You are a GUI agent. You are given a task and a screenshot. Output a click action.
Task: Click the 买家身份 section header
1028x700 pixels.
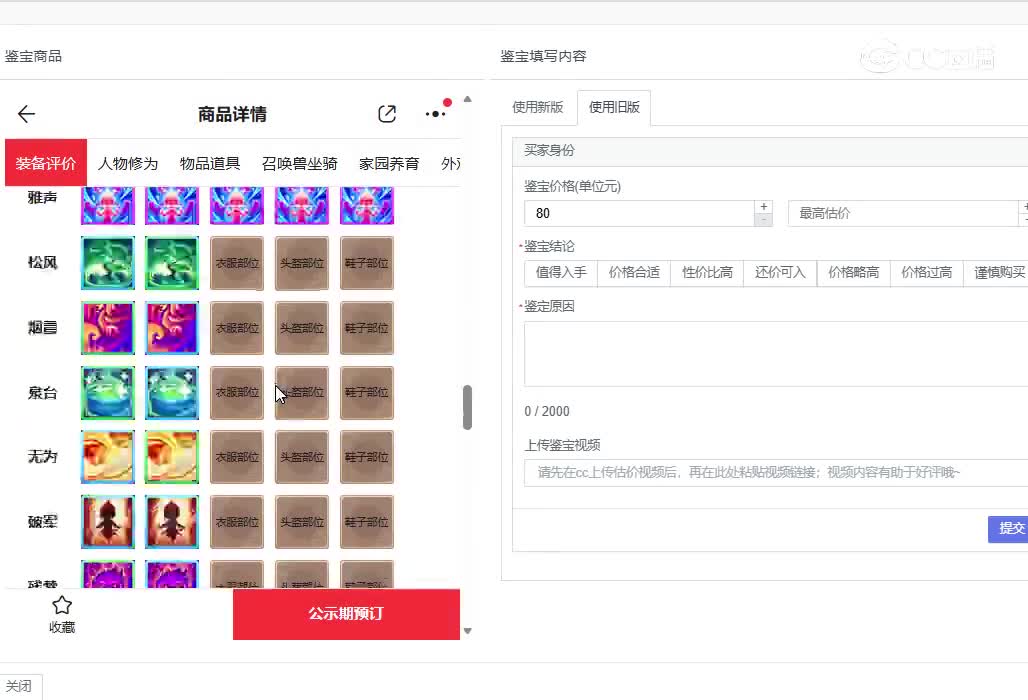click(770, 151)
